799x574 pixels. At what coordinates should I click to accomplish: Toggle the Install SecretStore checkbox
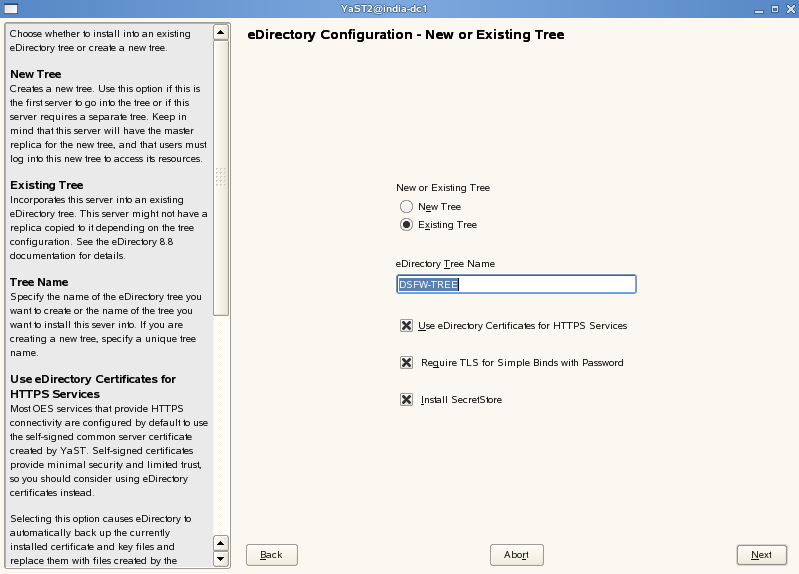tap(406, 399)
